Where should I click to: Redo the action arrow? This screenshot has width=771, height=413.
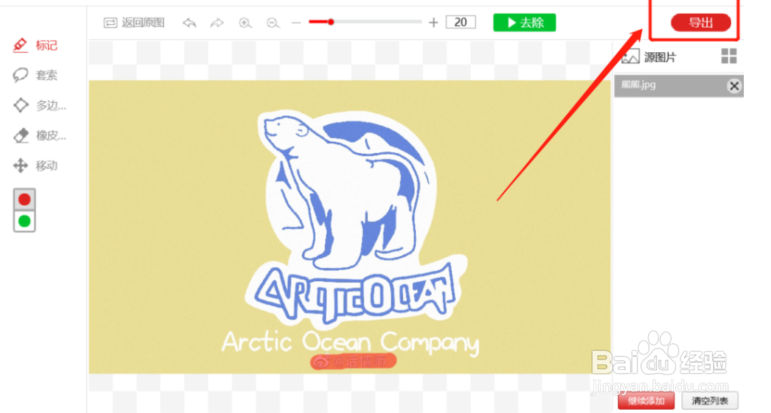pos(217,23)
